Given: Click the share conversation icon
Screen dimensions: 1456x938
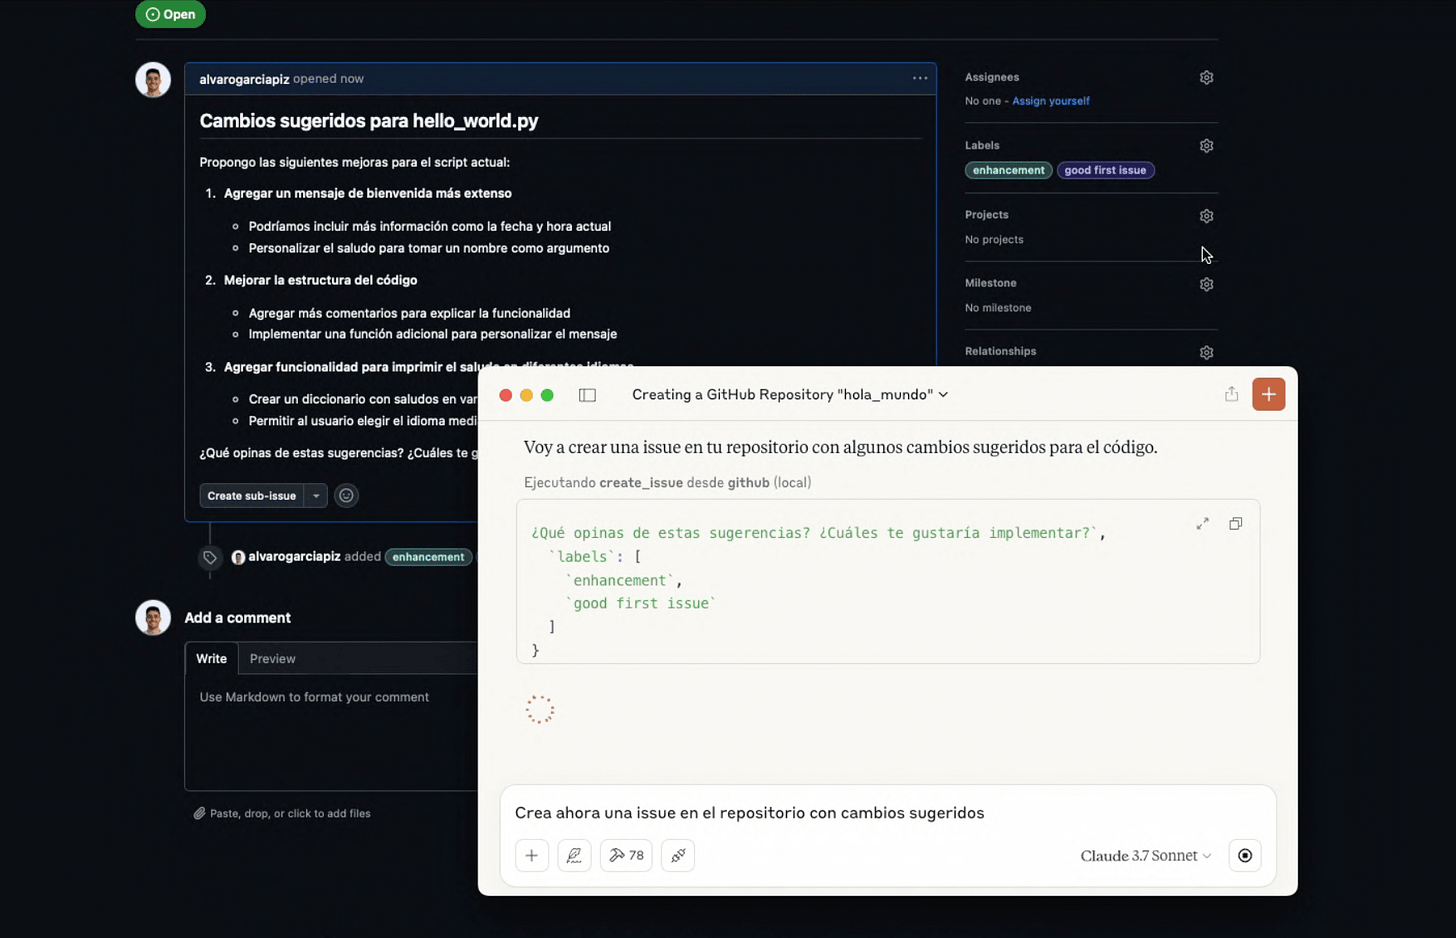Looking at the screenshot, I should [x=1230, y=394].
